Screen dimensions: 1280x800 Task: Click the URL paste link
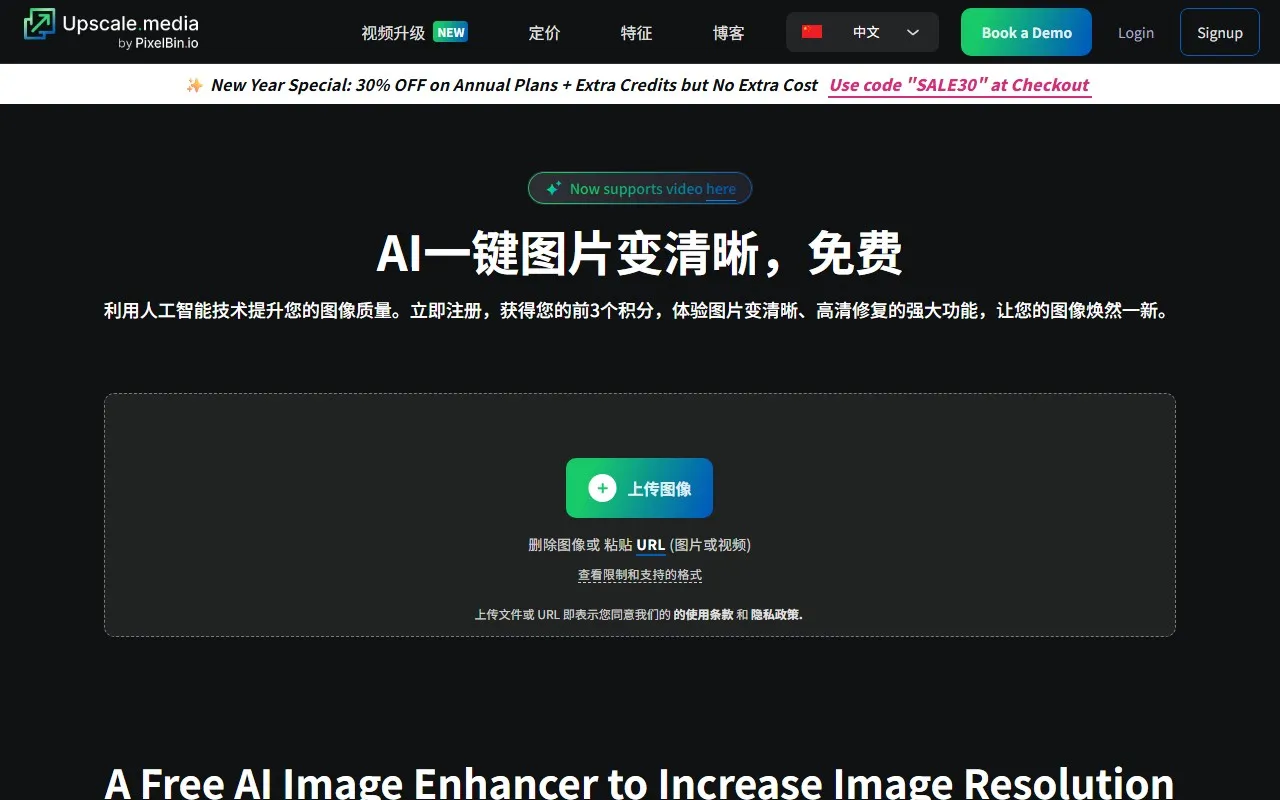tap(650, 545)
